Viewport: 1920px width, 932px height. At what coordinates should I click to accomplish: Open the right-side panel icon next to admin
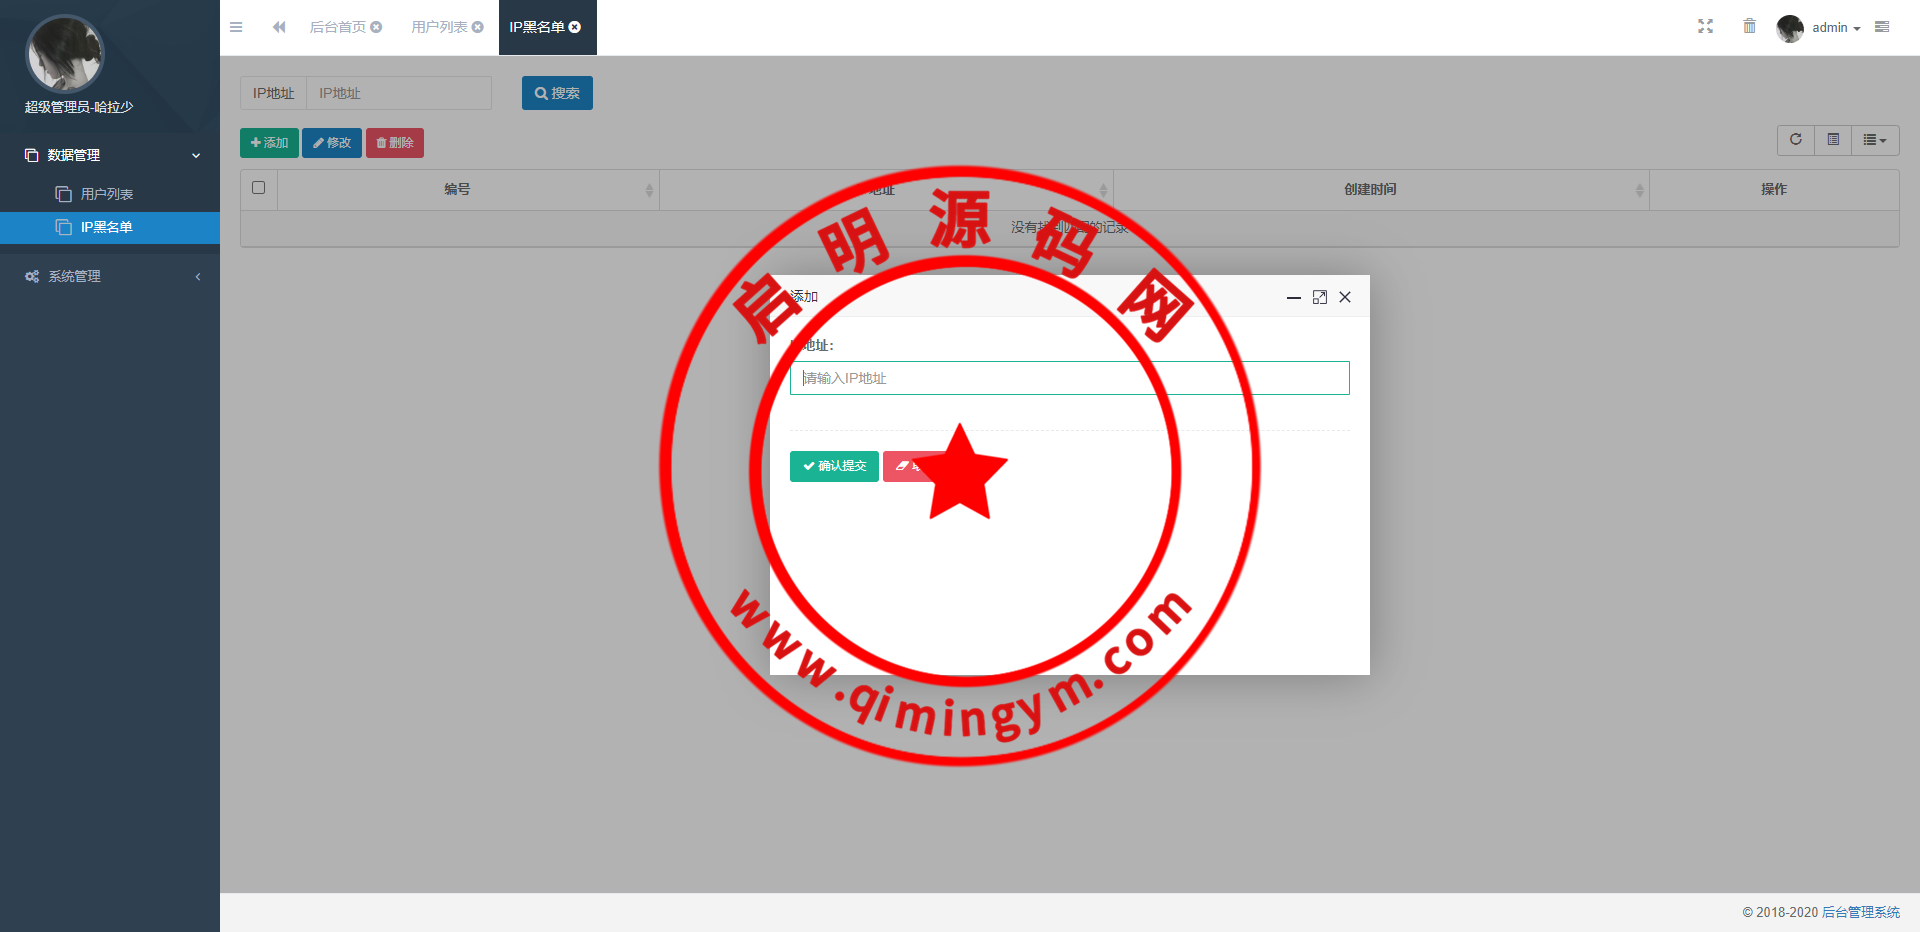click(1882, 27)
